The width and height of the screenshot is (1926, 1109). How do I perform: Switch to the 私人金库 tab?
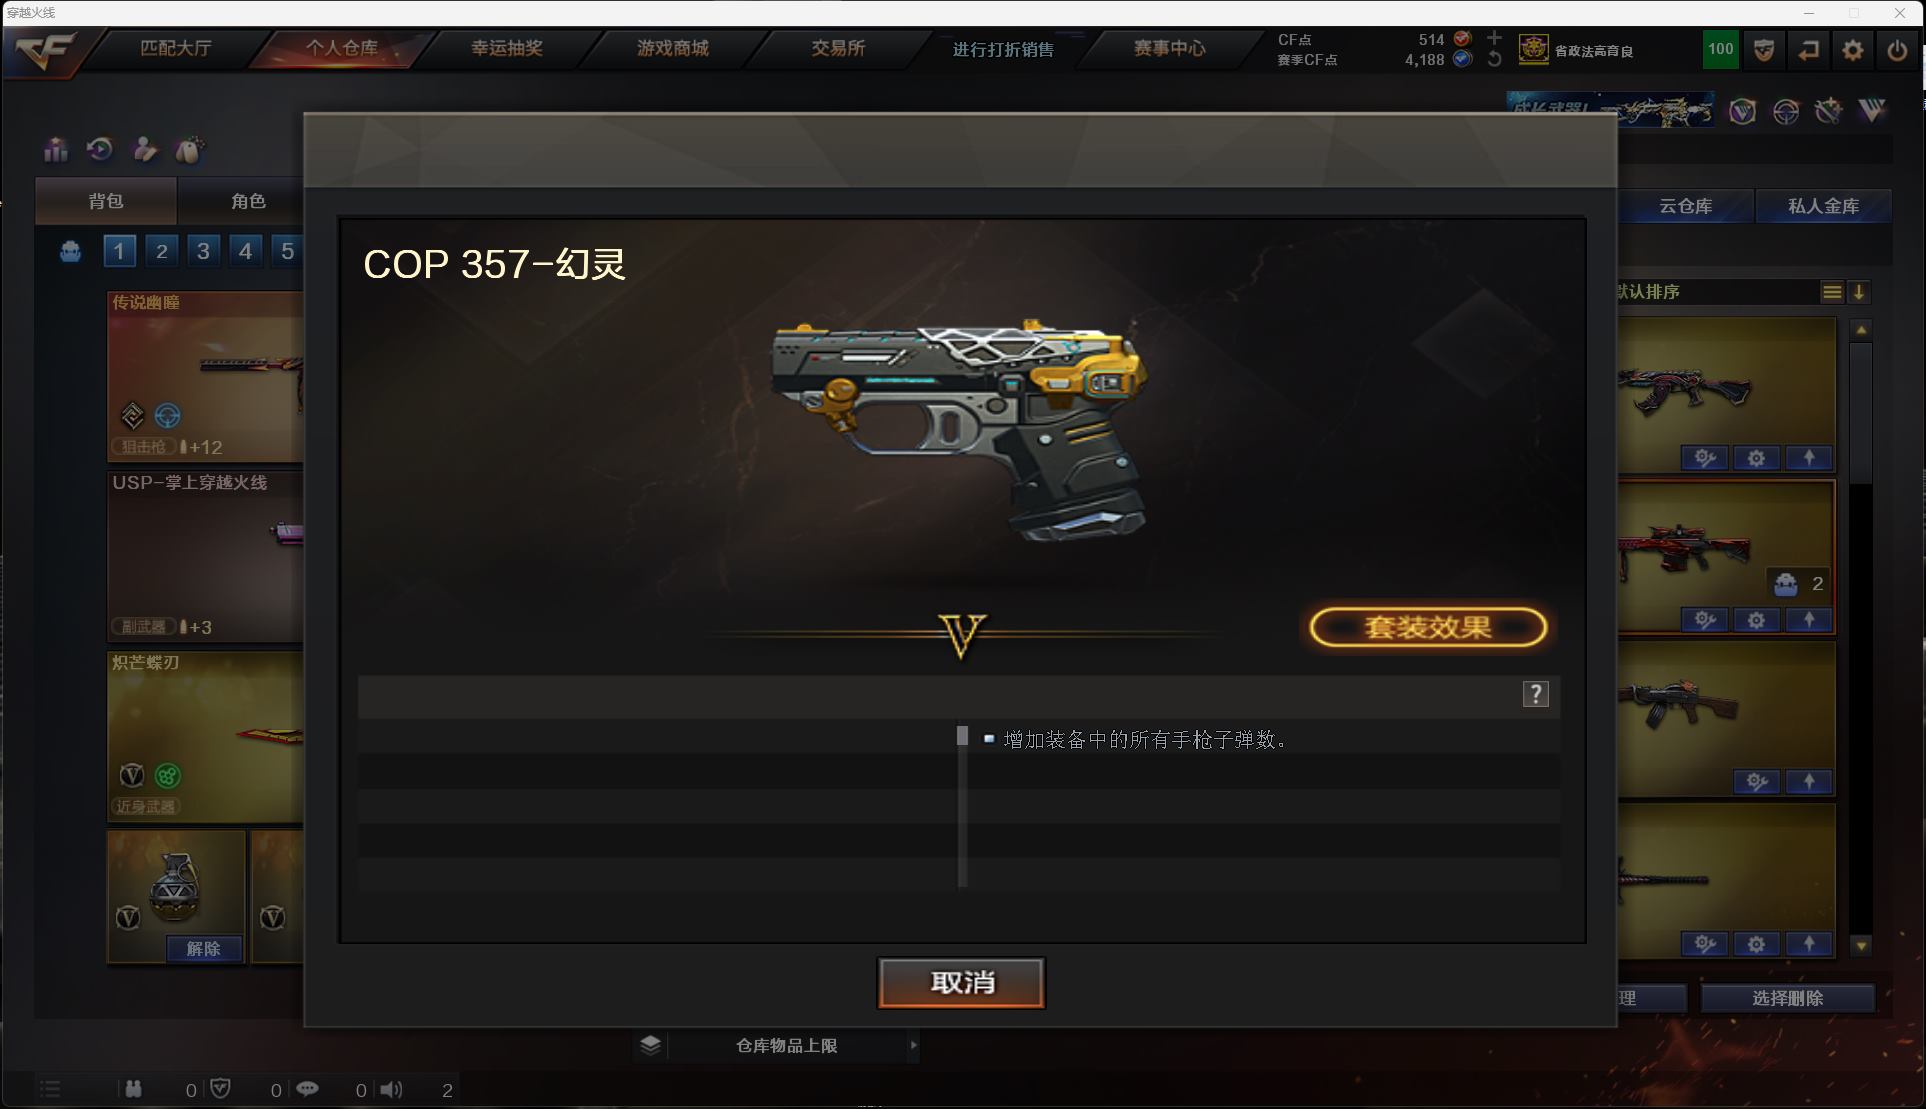pyautogui.click(x=1823, y=206)
